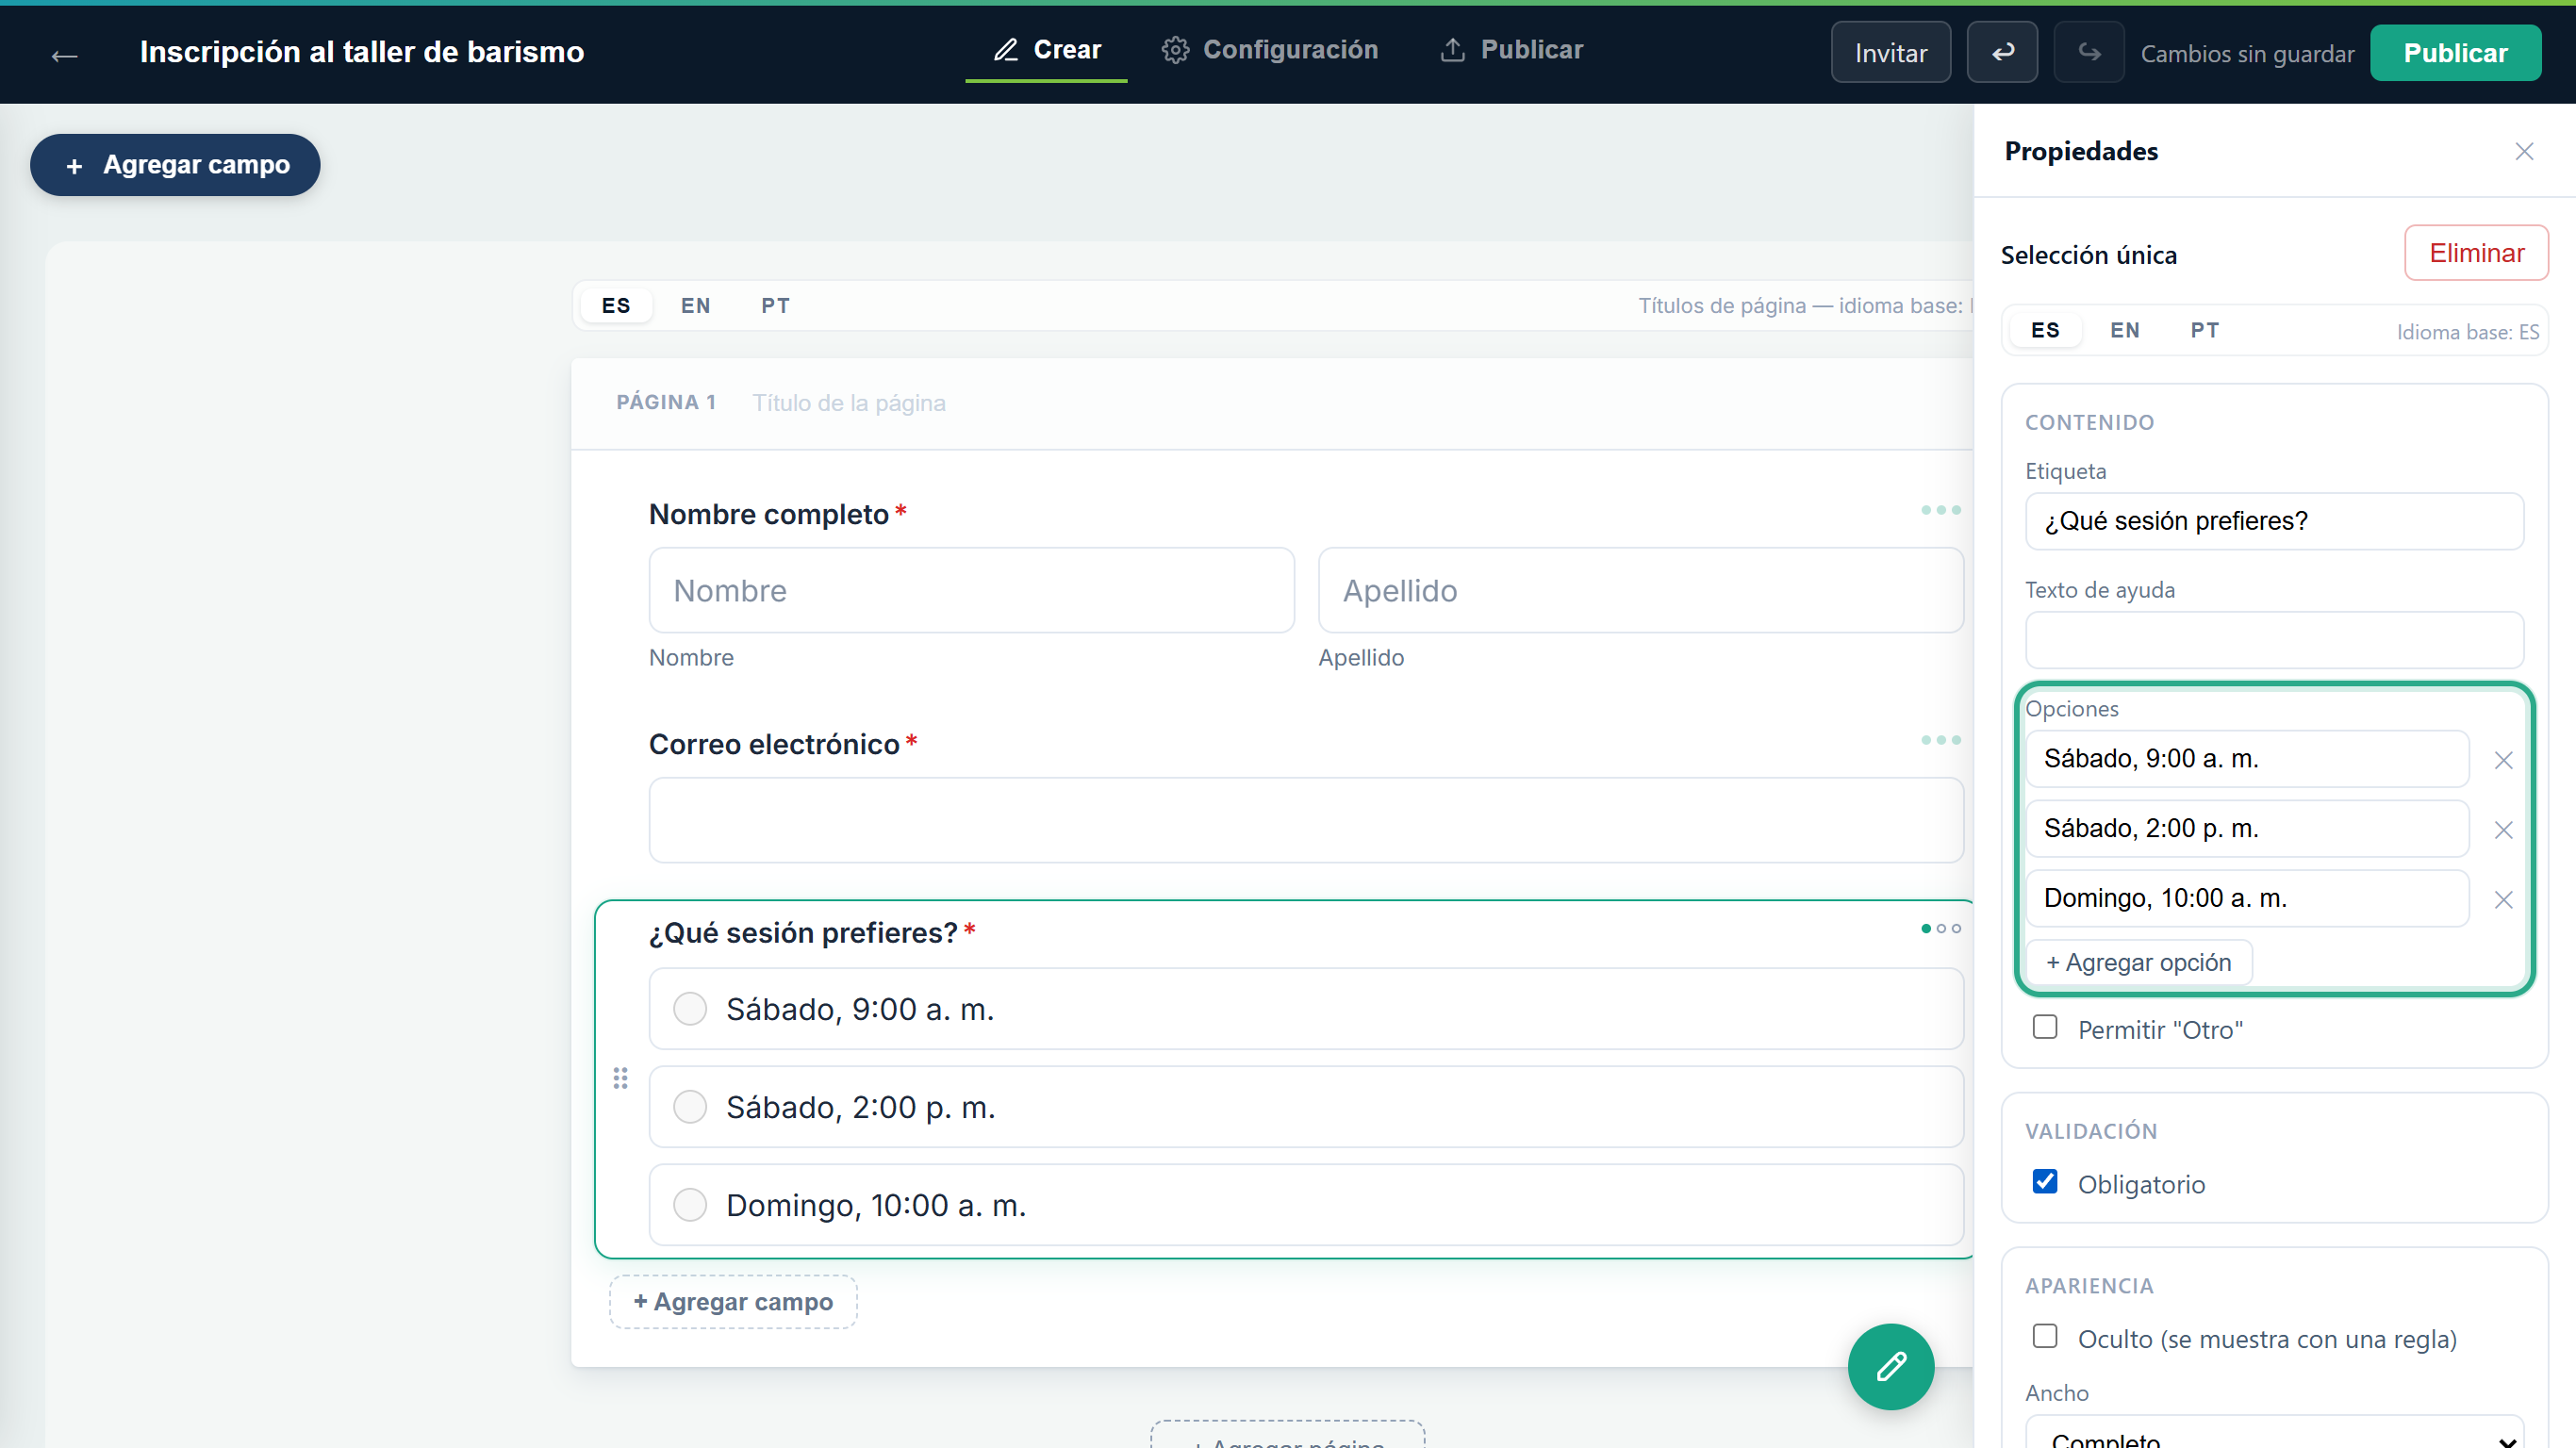The image size is (2576, 1448).
Task: Uncheck the Obligatorio checkbox
Action: click(x=2045, y=1182)
